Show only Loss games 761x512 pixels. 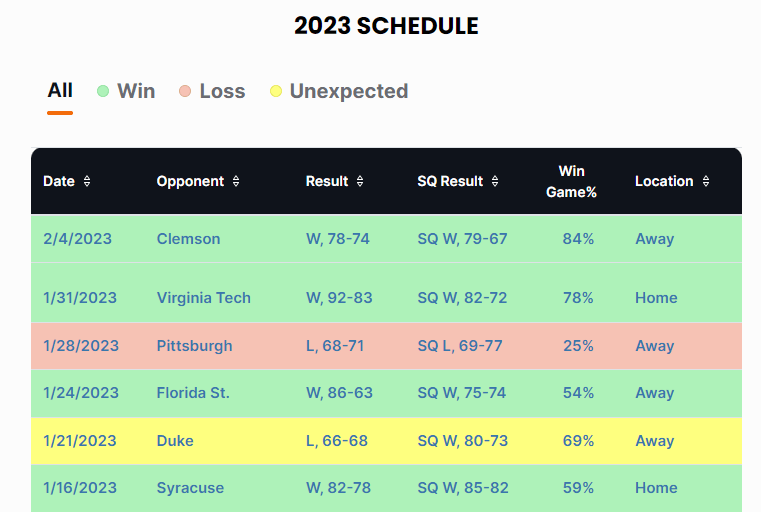coord(222,91)
